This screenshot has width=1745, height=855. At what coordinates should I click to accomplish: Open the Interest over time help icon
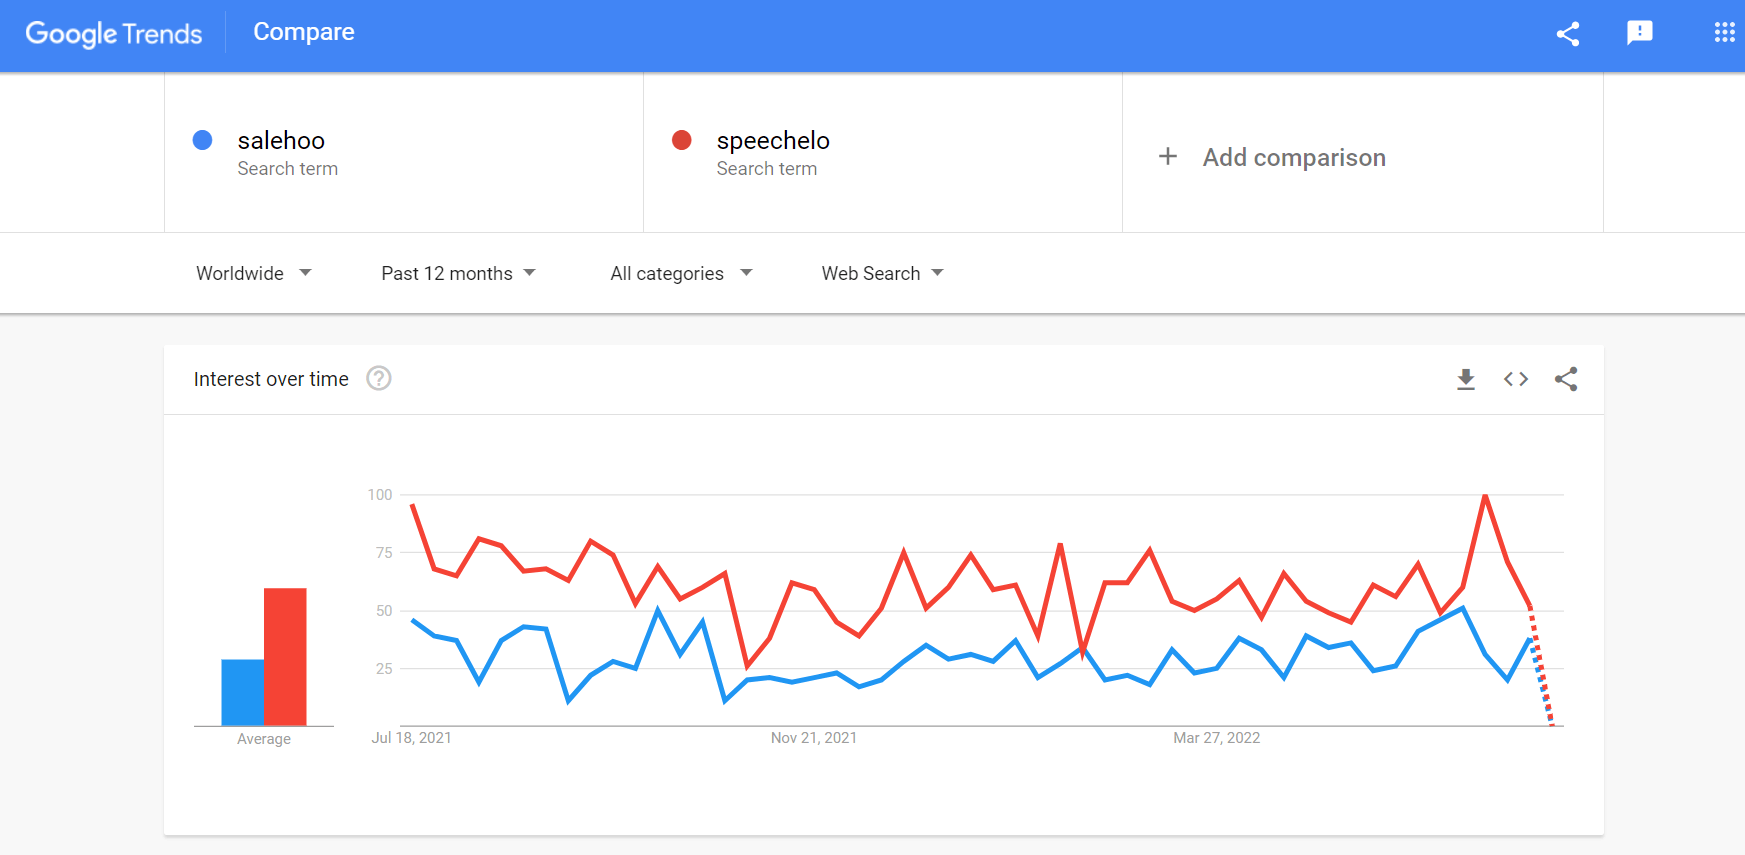pos(379,378)
